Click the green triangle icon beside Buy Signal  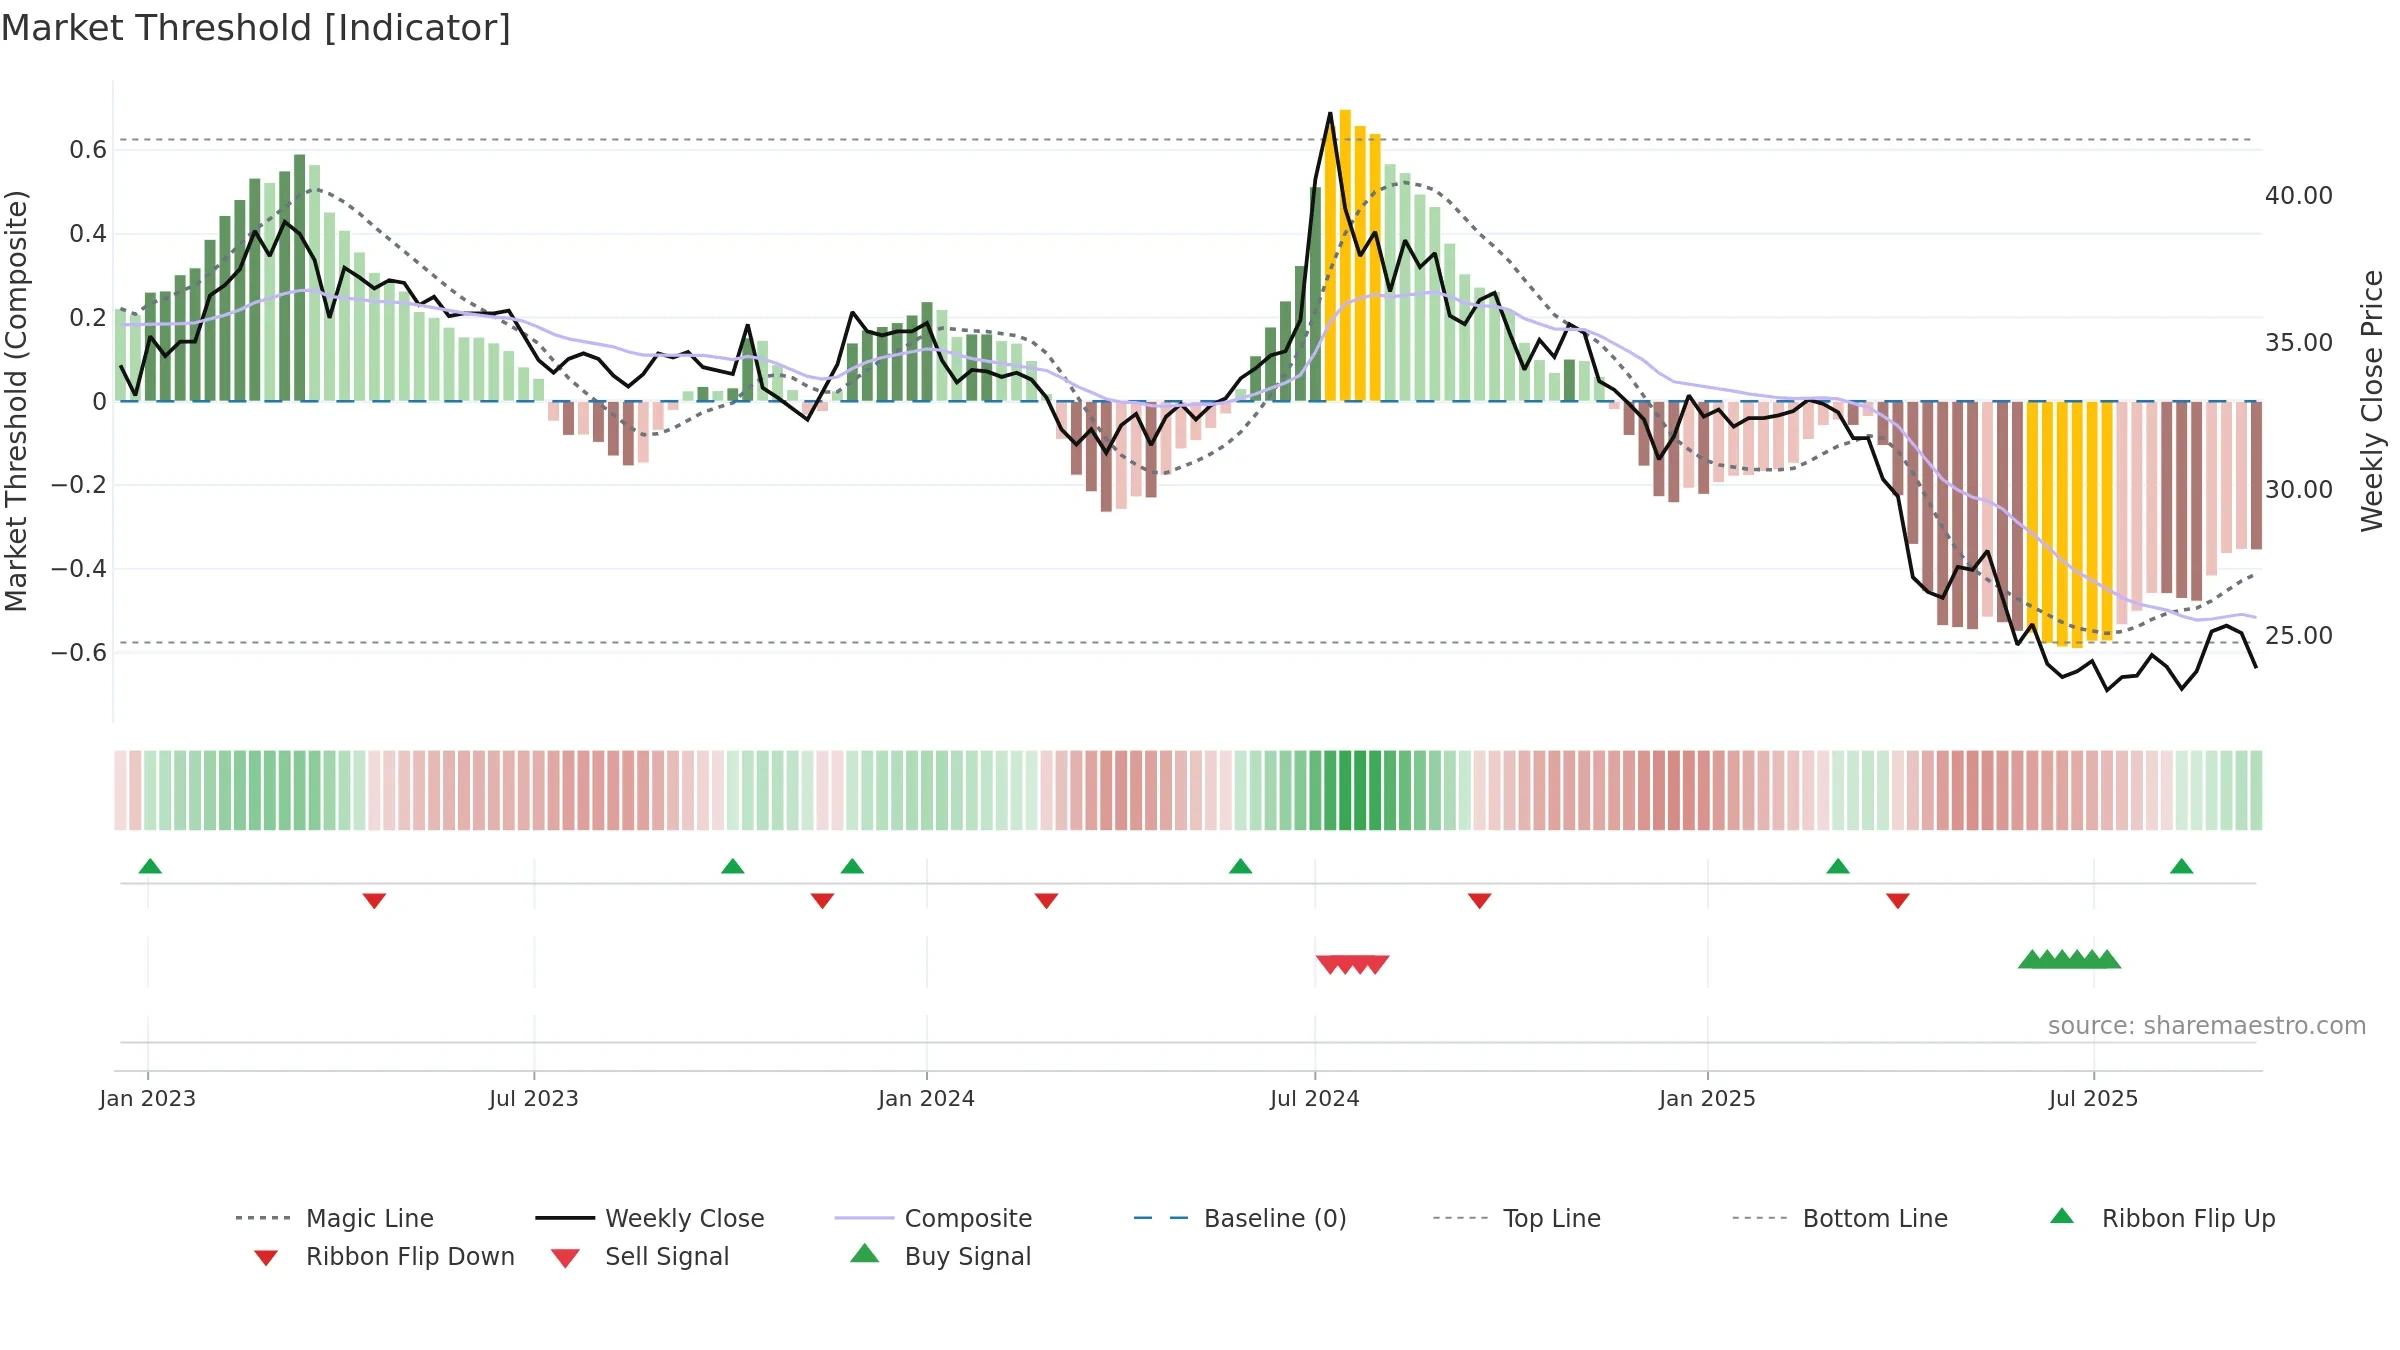pyautogui.click(x=865, y=1253)
